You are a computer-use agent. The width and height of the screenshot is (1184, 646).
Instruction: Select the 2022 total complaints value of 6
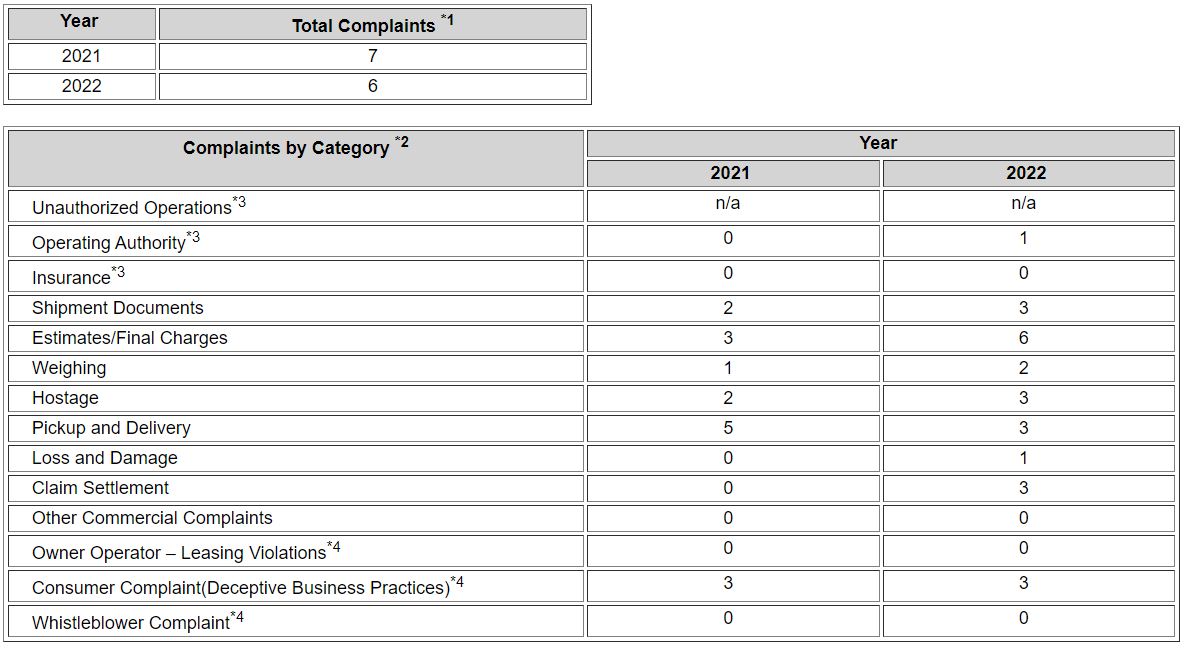372,86
